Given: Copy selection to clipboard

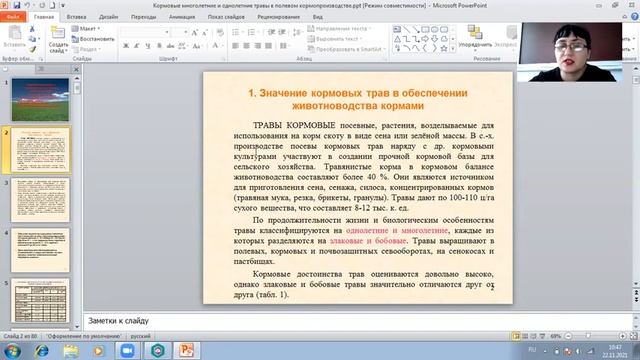Looking at the screenshot, I should (x=32, y=39).
